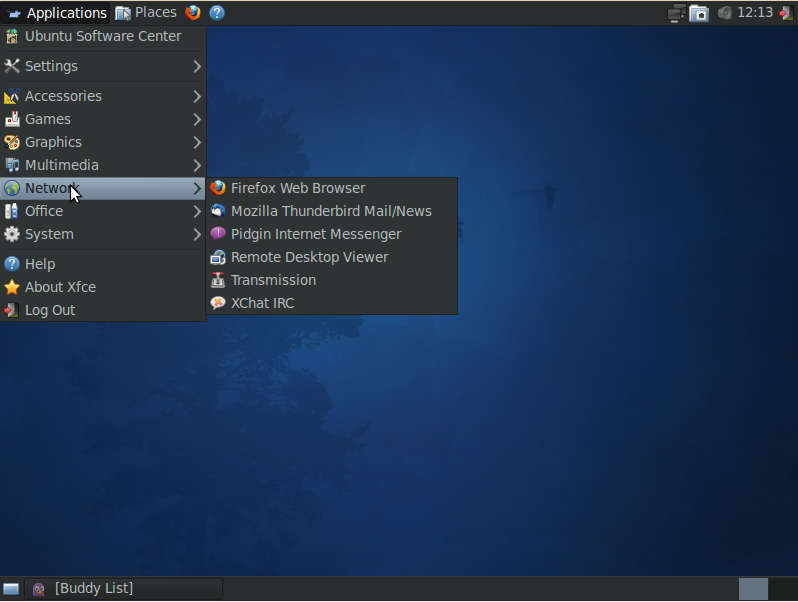Click the home folder icon in the panel
This screenshot has height=602, width=798.
pyautogui.click(x=699, y=13)
